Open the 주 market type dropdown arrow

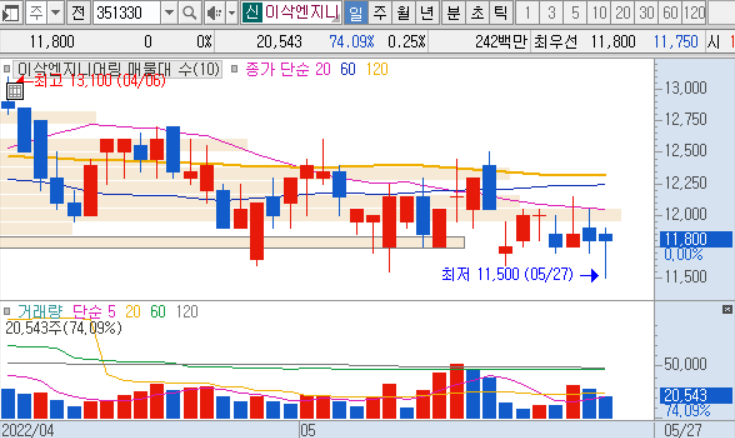[56, 13]
